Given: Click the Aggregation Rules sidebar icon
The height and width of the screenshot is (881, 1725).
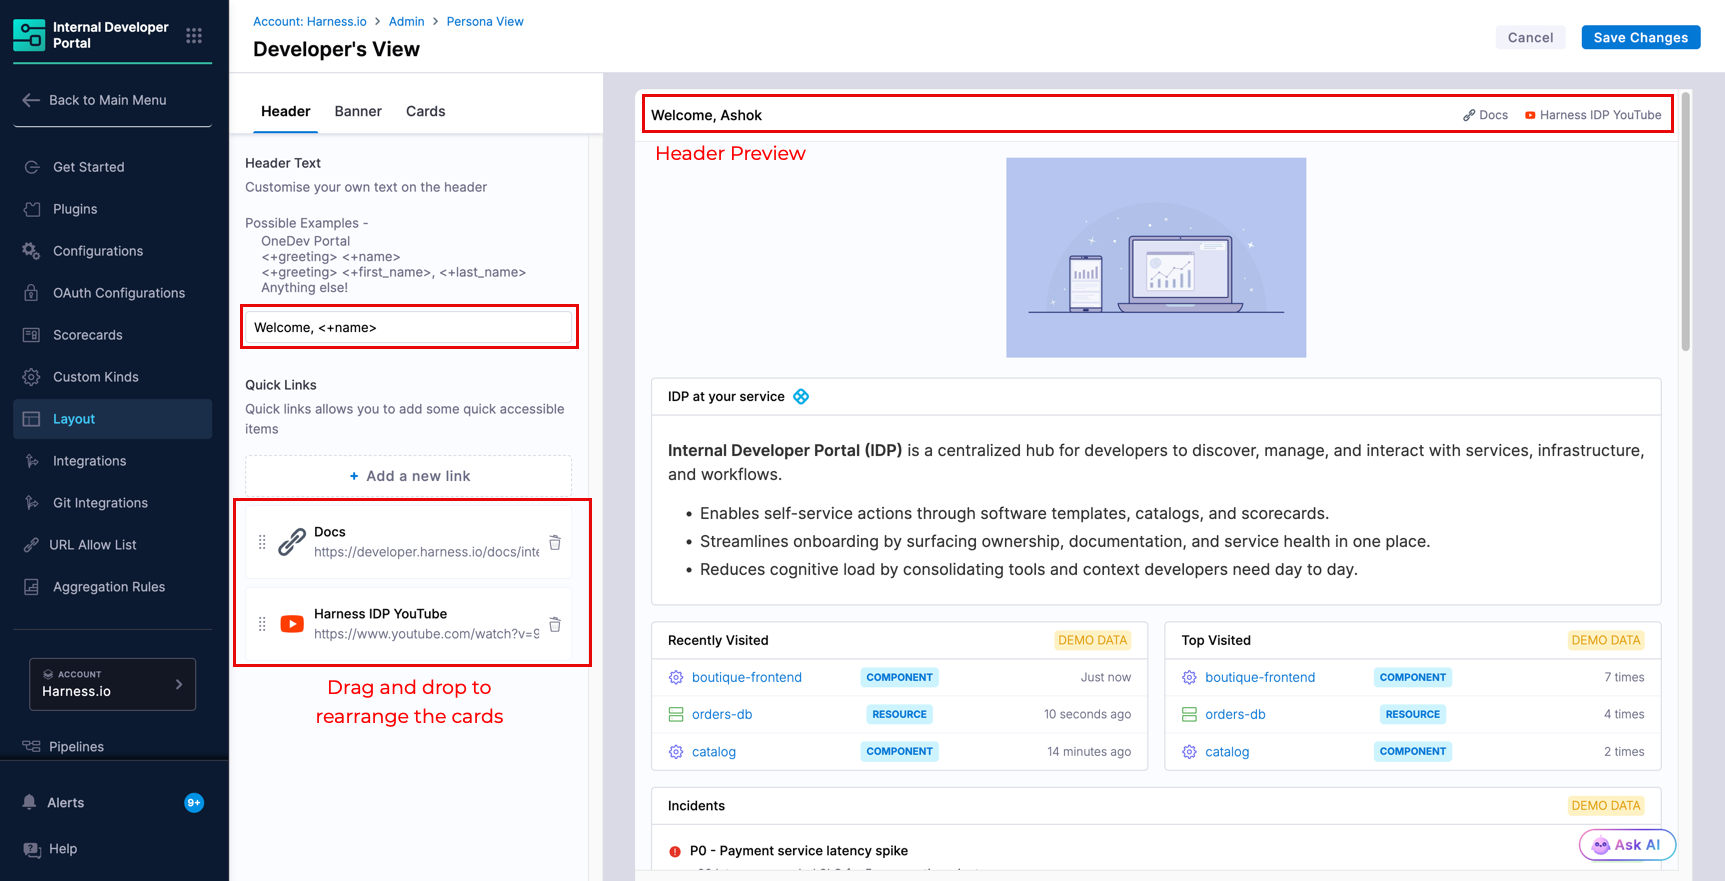Looking at the screenshot, I should [32, 587].
